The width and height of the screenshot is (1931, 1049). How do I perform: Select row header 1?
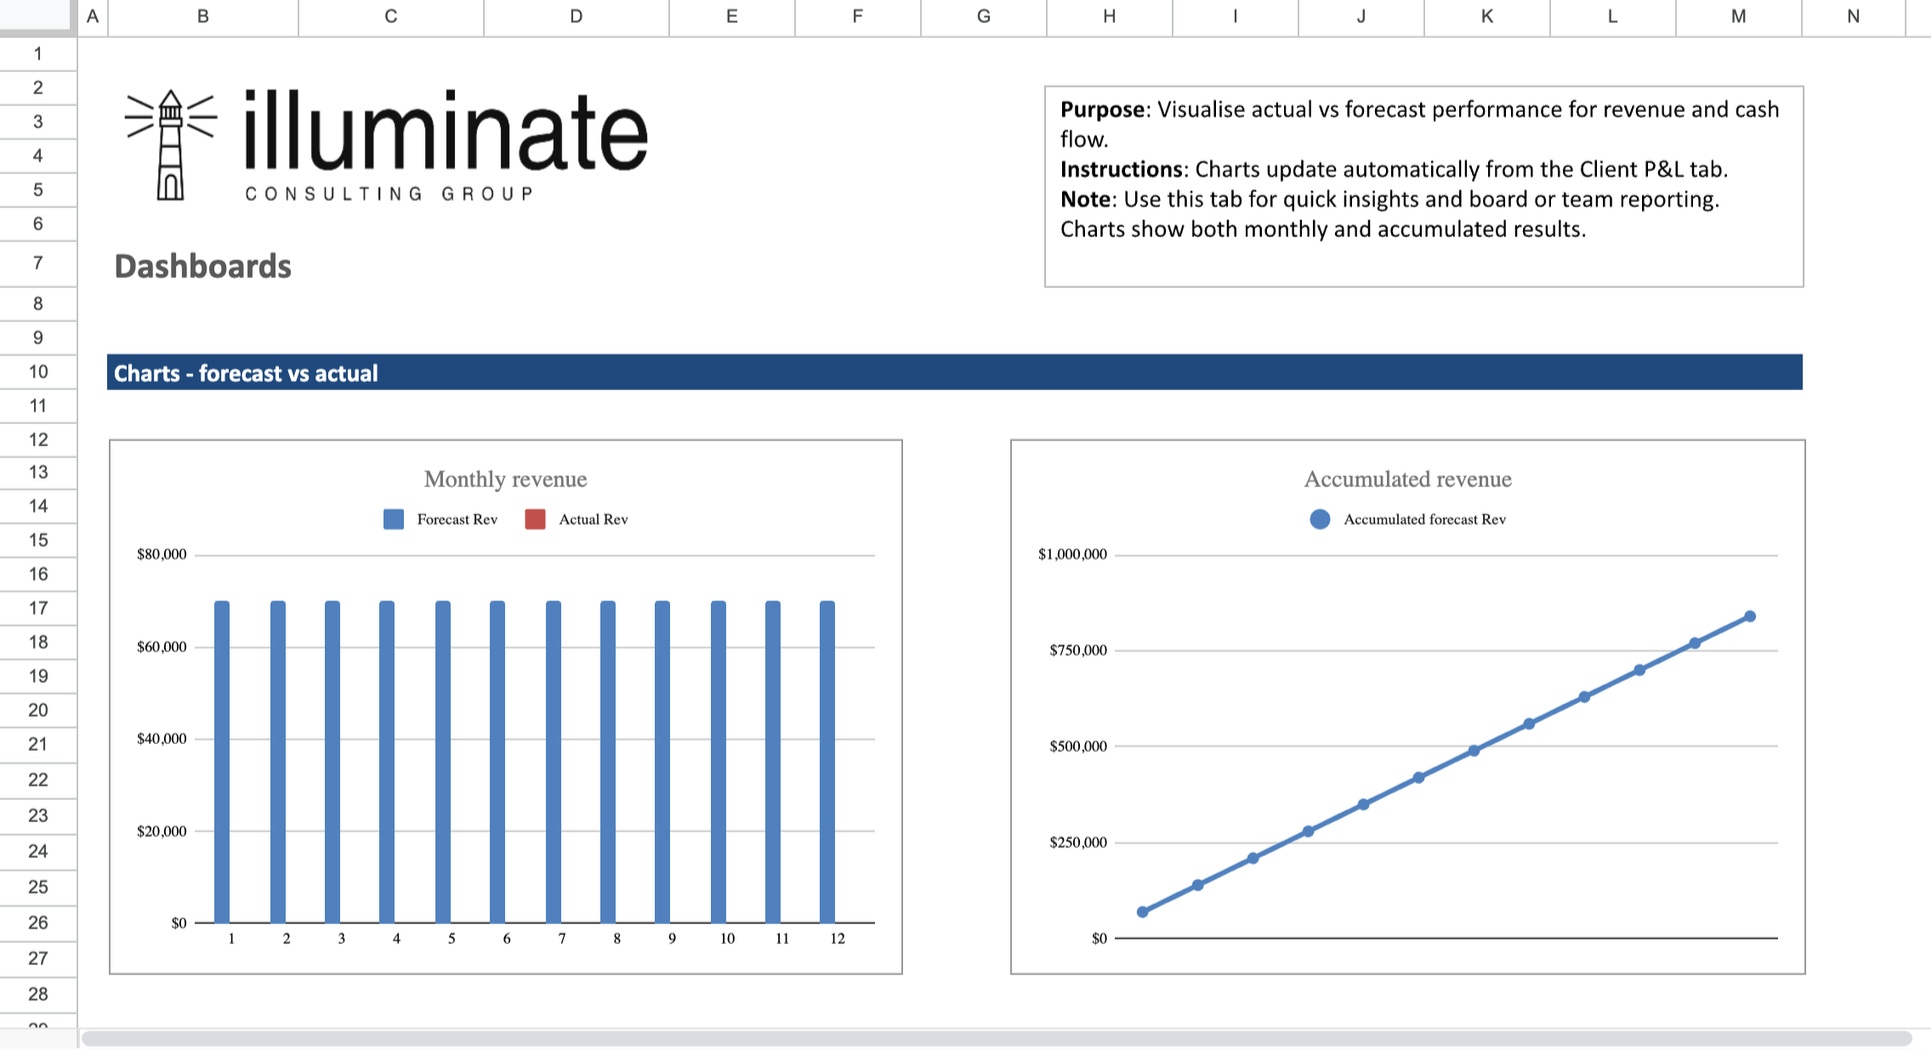click(38, 53)
